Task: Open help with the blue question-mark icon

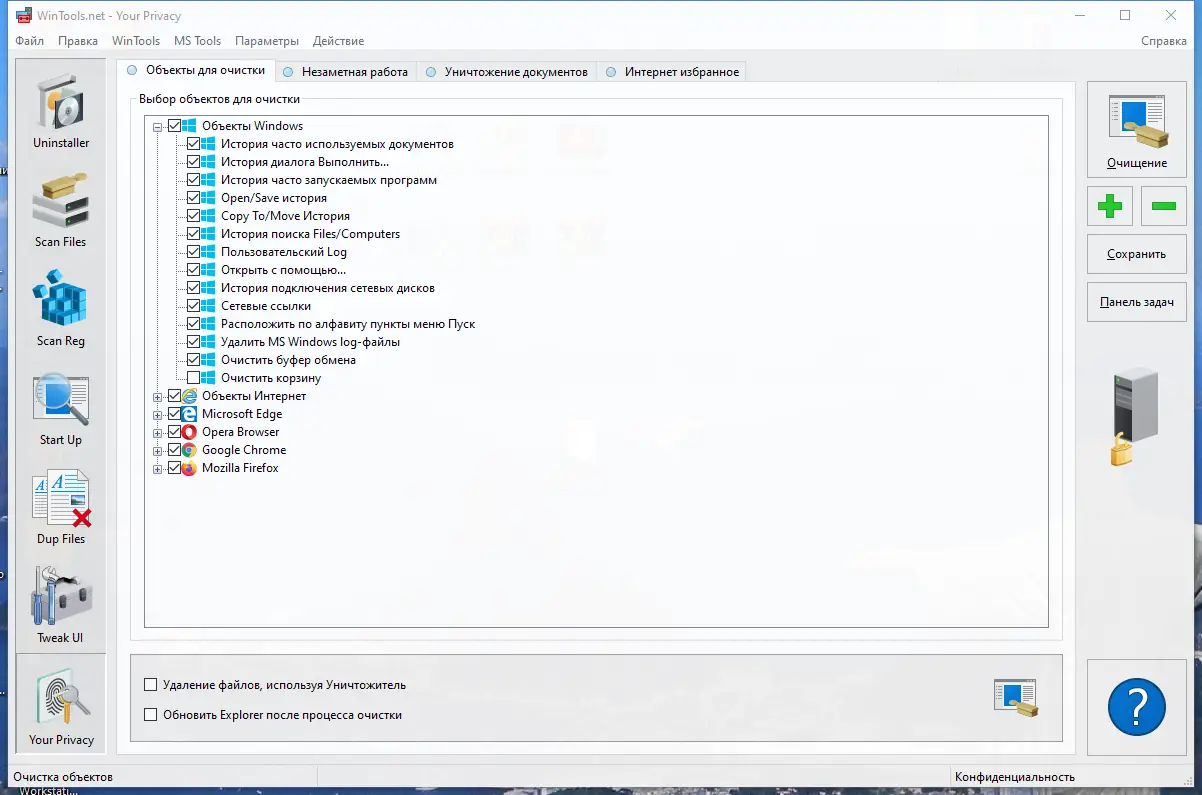Action: point(1137,707)
